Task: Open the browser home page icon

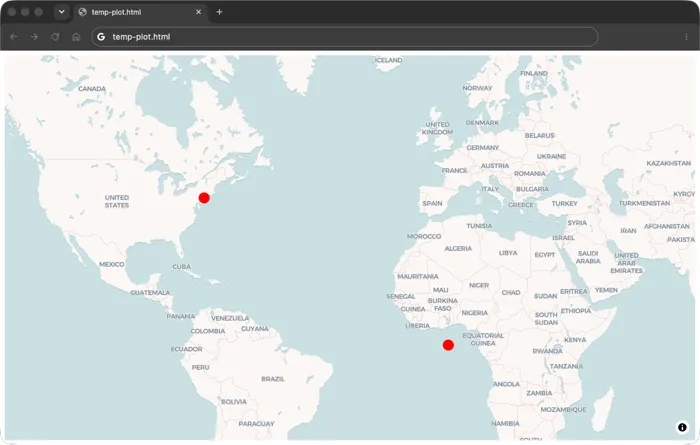Action: [76, 37]
